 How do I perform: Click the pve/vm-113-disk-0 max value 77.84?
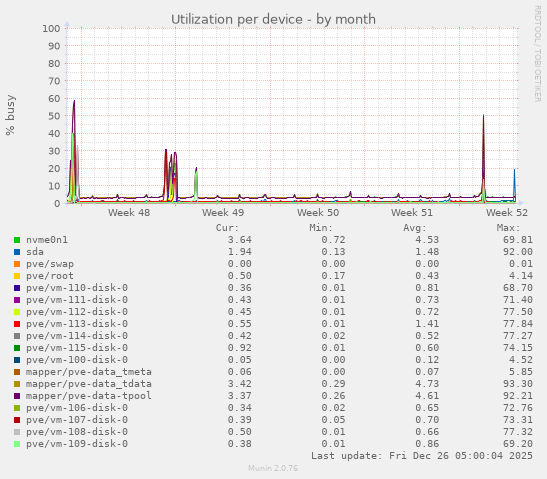(518, 324)
